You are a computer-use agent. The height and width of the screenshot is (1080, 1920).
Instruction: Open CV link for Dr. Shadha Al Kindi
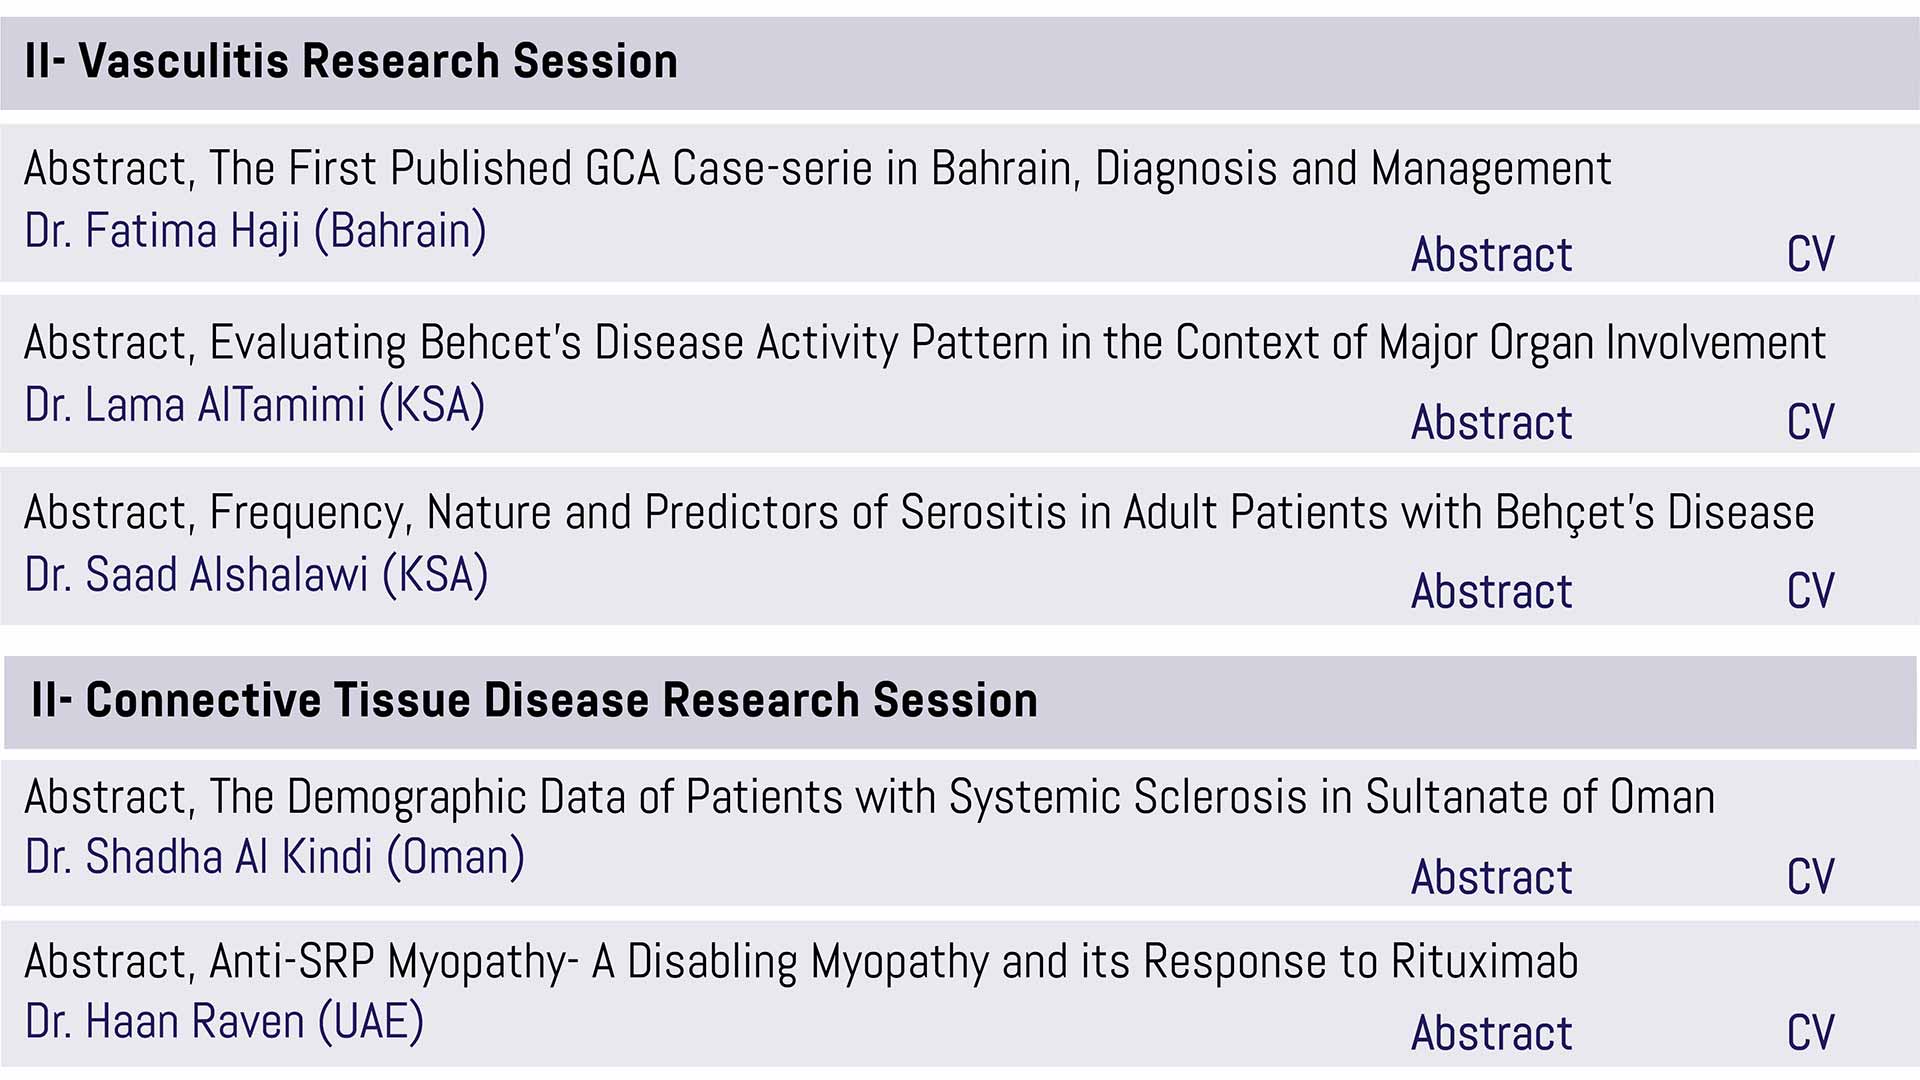(1810, 878)
